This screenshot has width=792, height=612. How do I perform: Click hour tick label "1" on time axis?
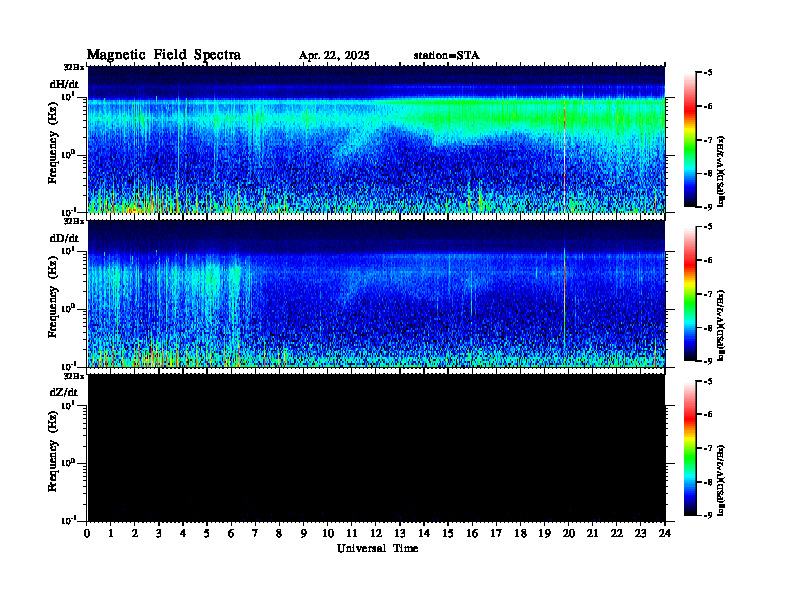pos(111,533)
